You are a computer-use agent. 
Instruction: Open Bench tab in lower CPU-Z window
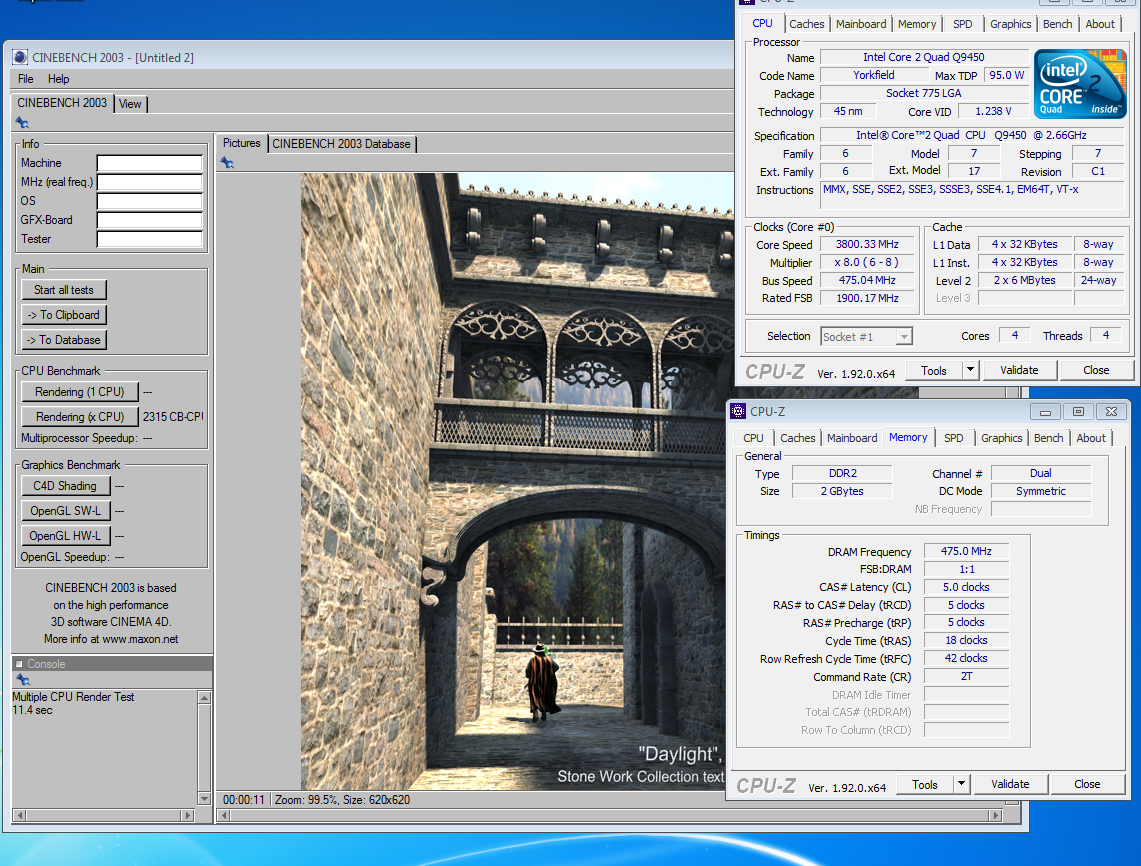(x=1048, y=438)
